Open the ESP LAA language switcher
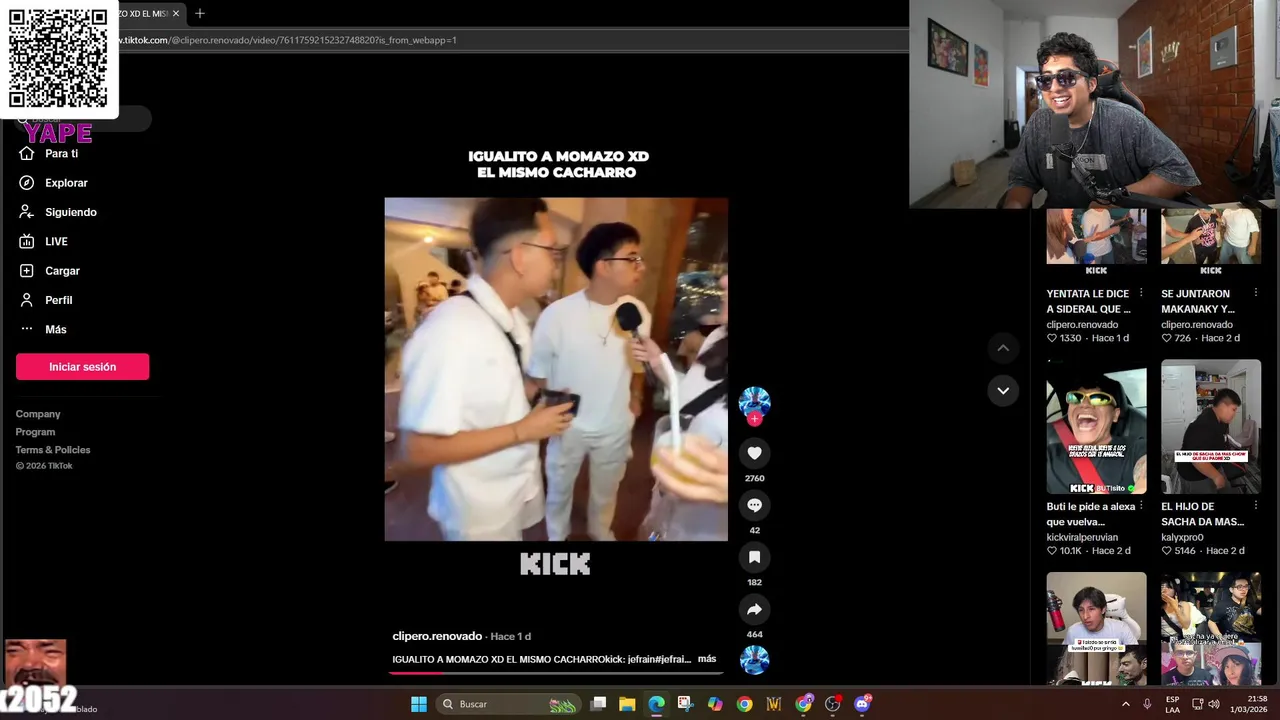The image size is (1280, 720). pos(1172,704)
